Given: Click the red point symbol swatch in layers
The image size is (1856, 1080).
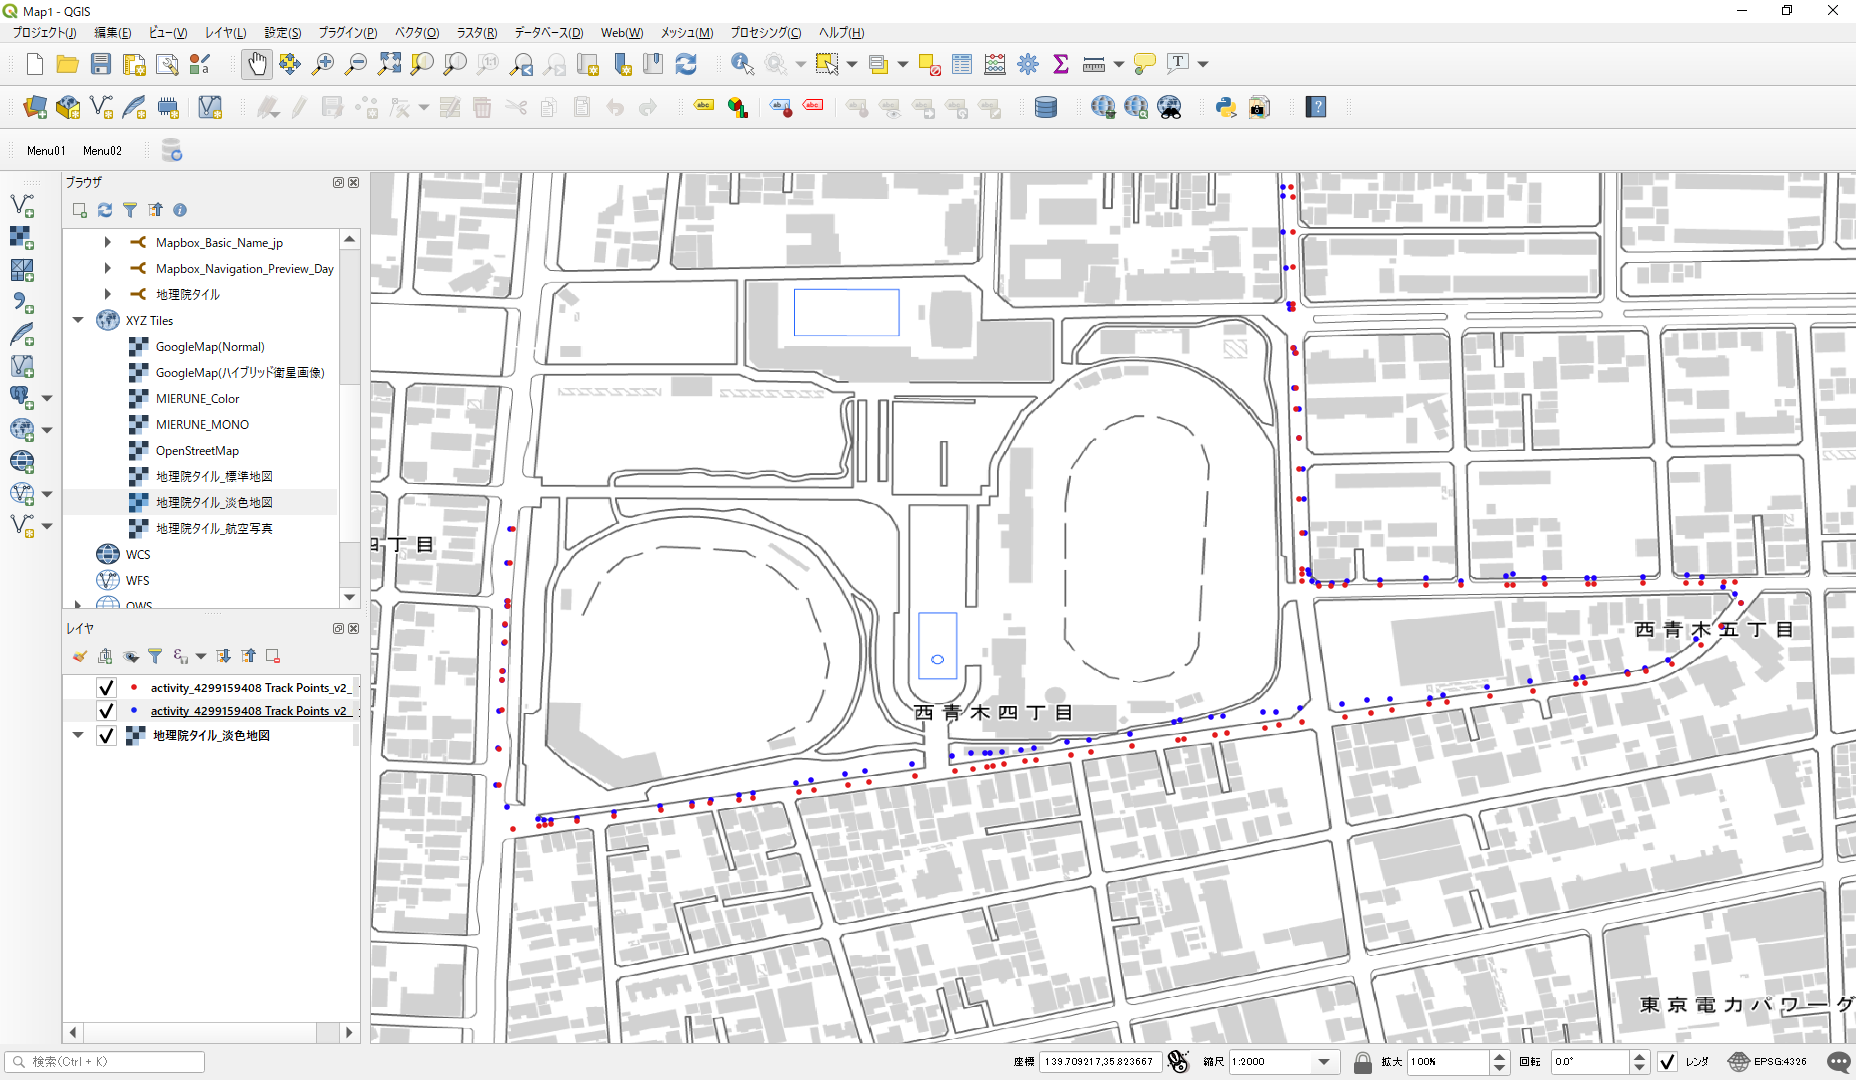Looking at the screenshot, I should pos(134,688).
